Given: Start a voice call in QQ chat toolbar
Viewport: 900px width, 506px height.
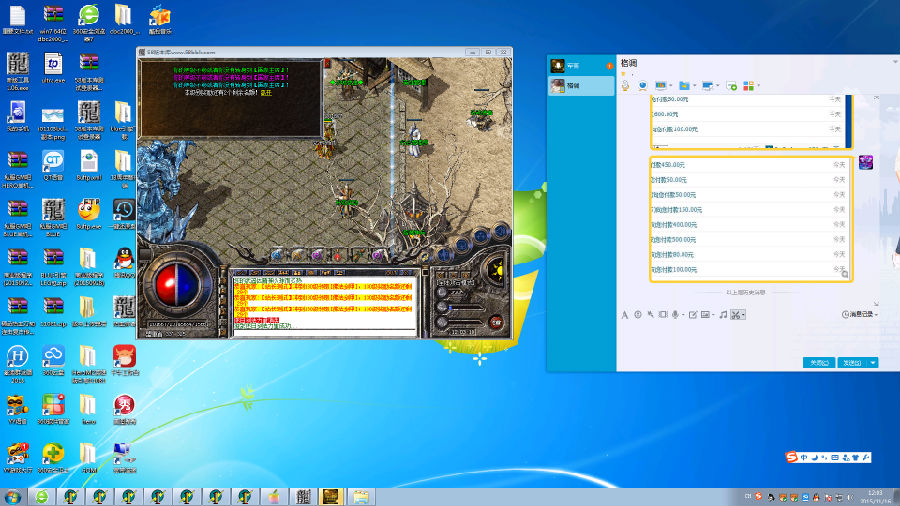Looking at the screenshot, I should pyautogui.click(x=626, y=85).
